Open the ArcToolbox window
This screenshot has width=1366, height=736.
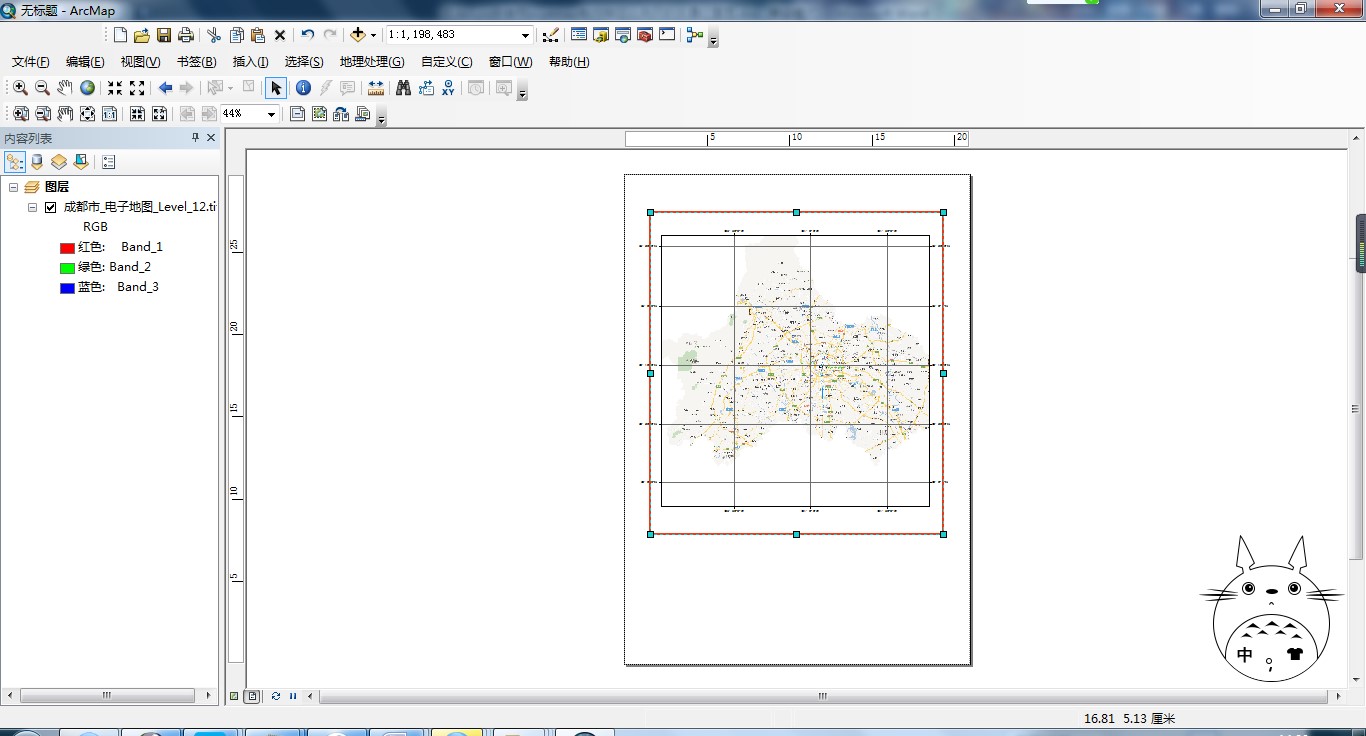pos(645,35)
